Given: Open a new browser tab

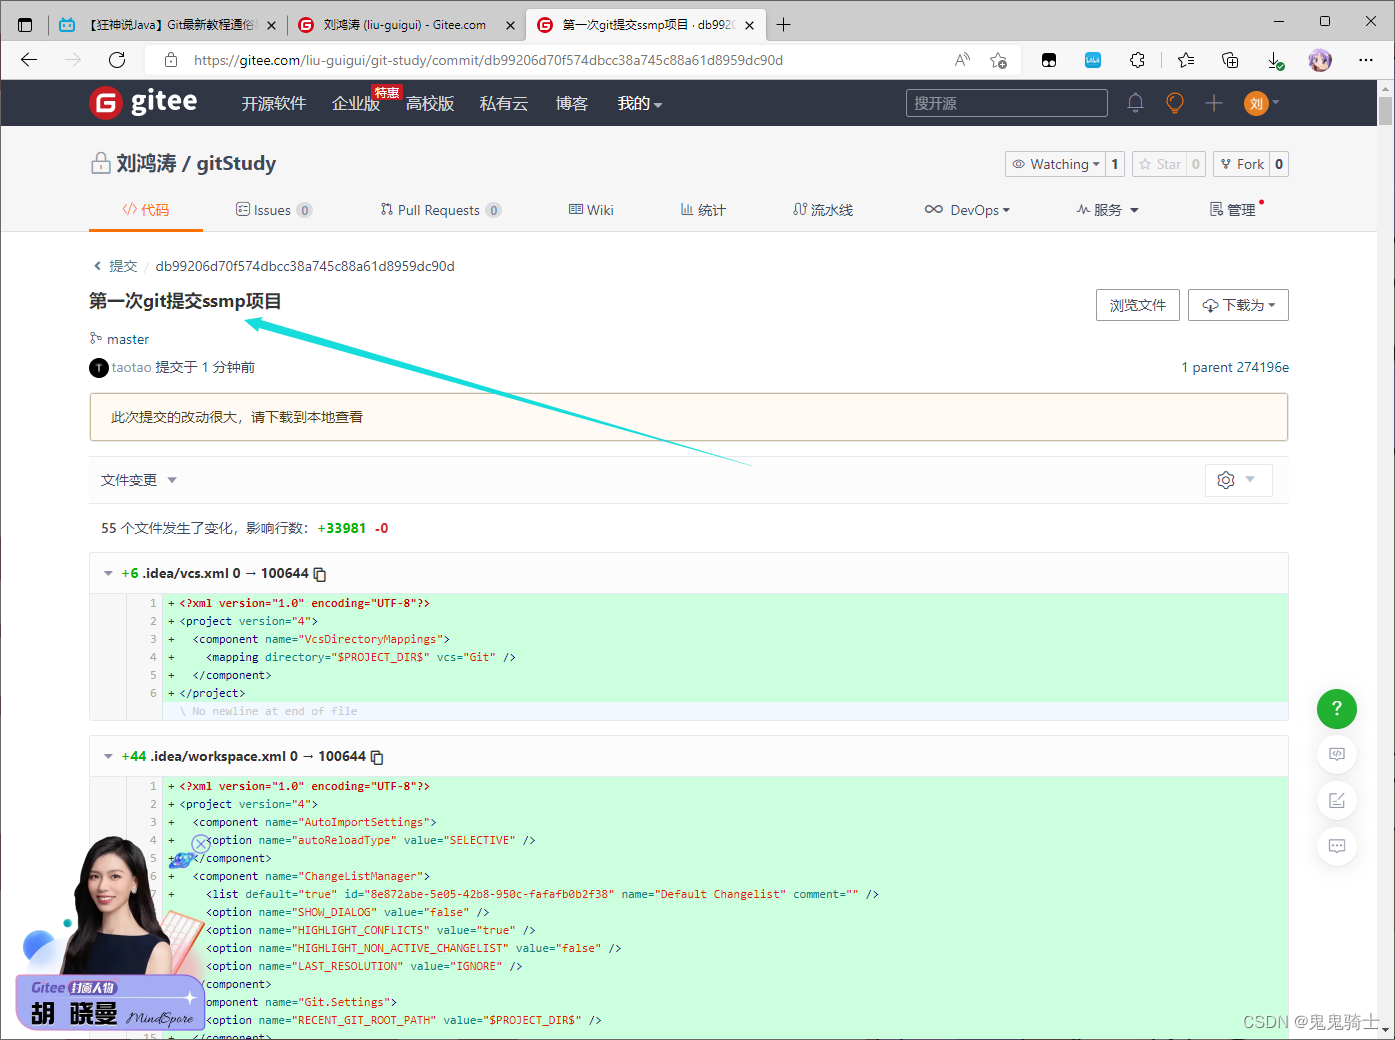Looking at the screenshot, I should pyautogui.click(x=784, y=25).
